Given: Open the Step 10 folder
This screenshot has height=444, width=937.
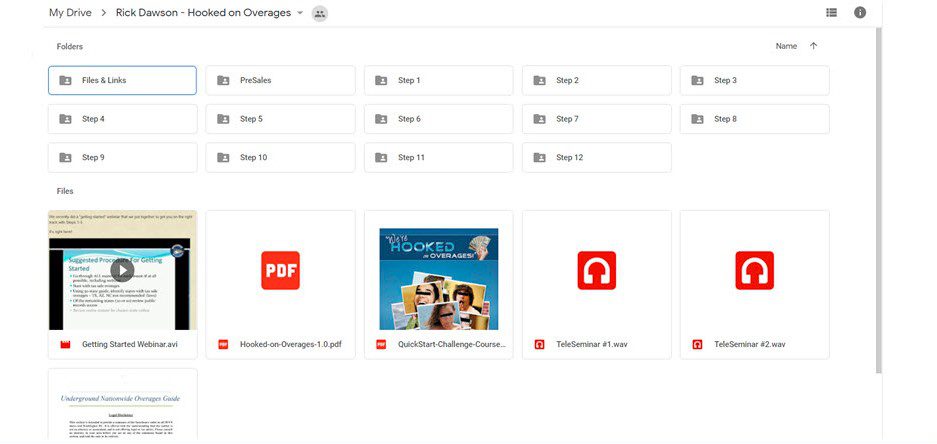Looking at the screenshot, I should click(280, 158).
